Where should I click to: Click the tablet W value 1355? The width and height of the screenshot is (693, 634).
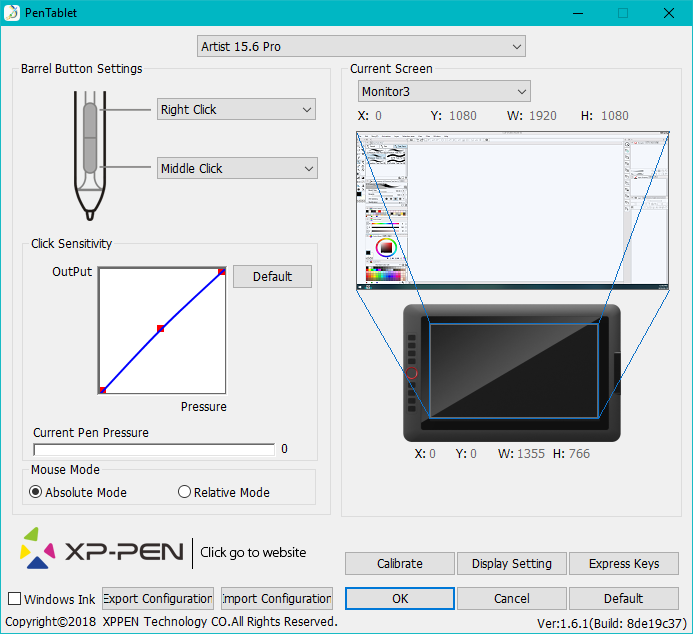click(531, 454)
